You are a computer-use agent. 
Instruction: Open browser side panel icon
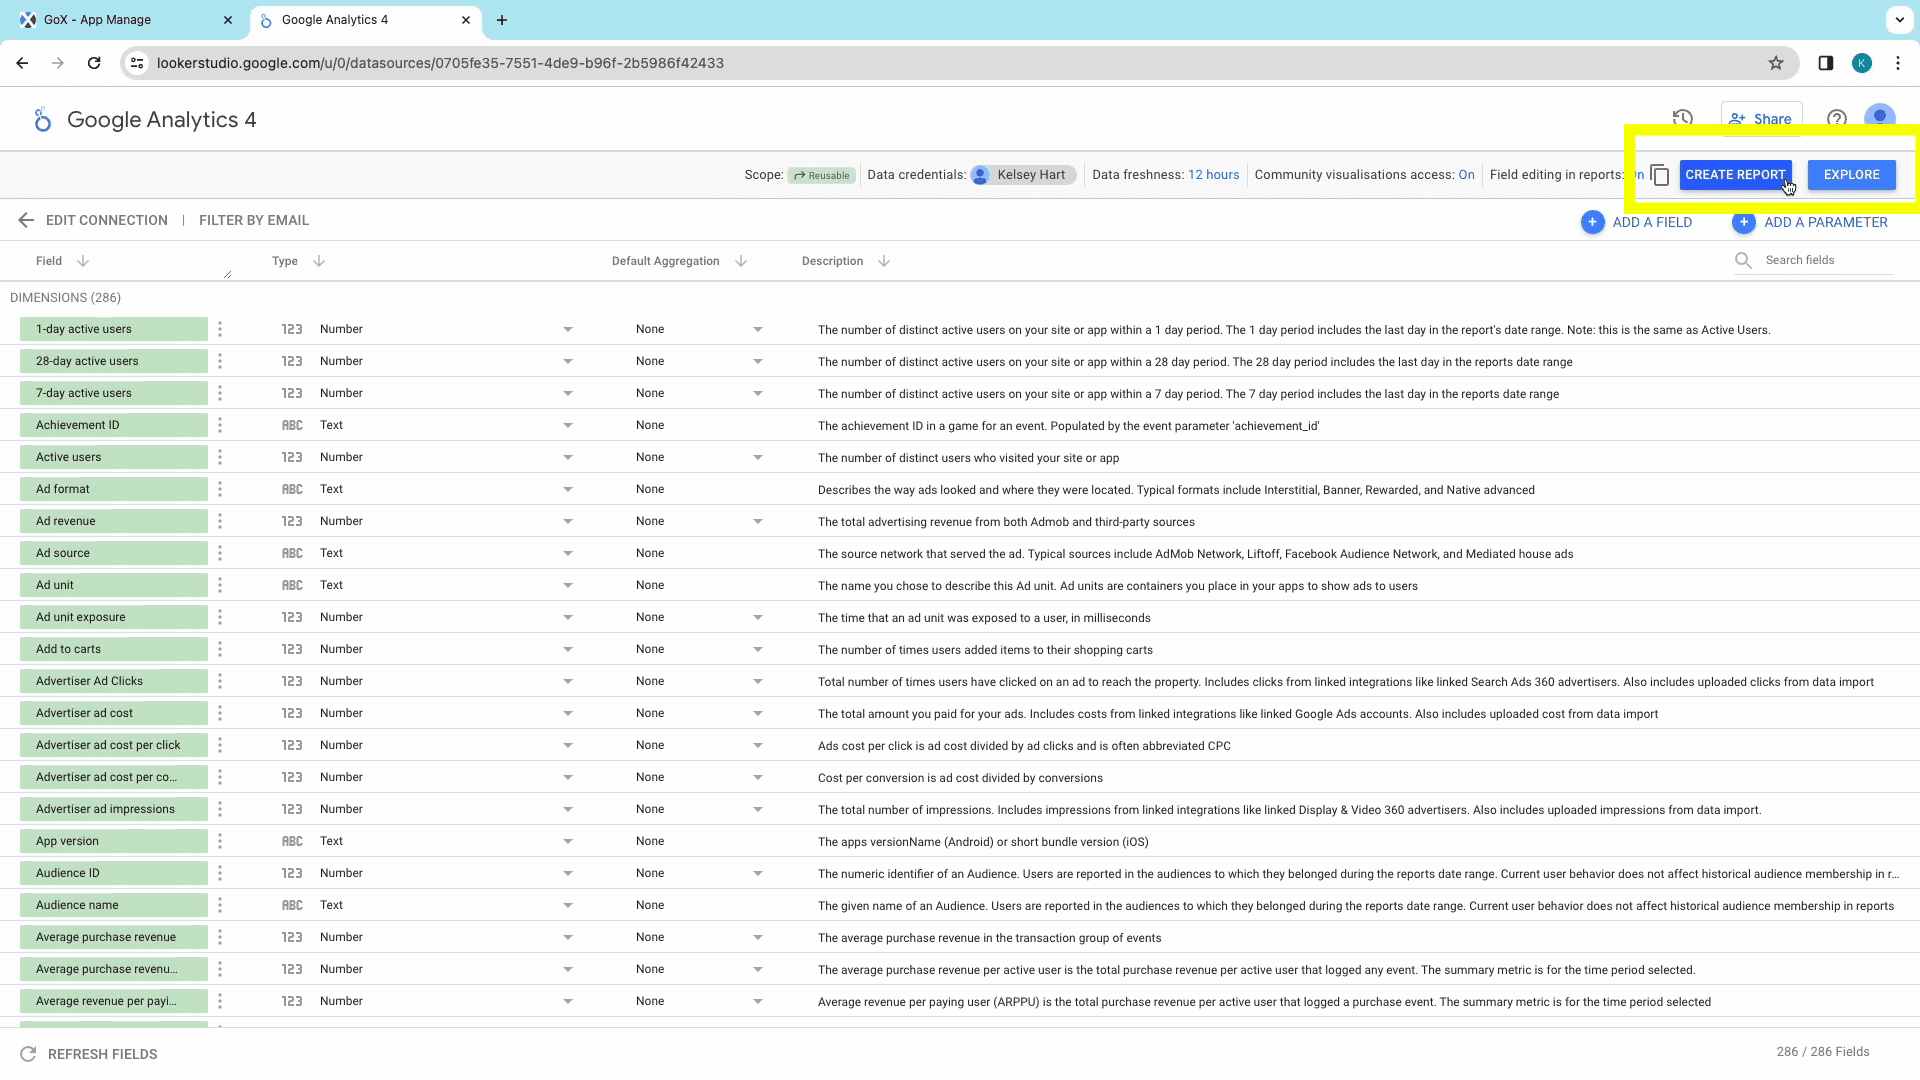pyautogui.click(x=1825, y=63)
